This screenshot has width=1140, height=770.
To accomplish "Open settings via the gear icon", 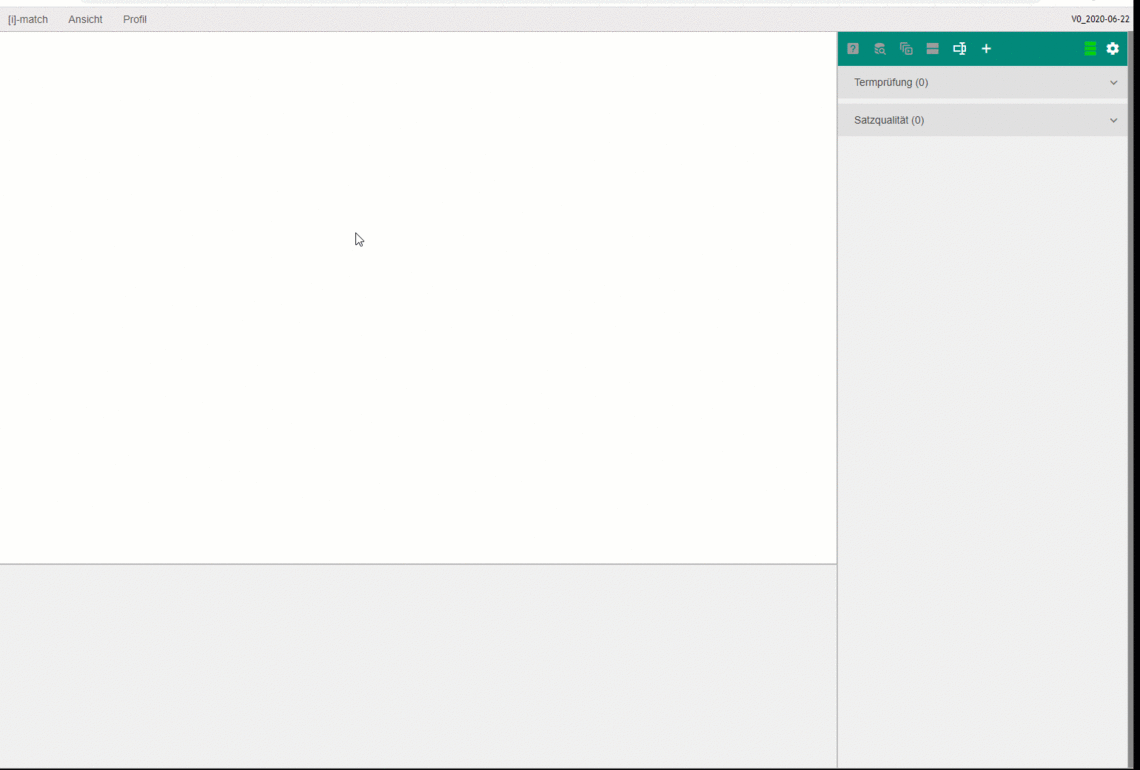I will click(x=1112, y=49).
